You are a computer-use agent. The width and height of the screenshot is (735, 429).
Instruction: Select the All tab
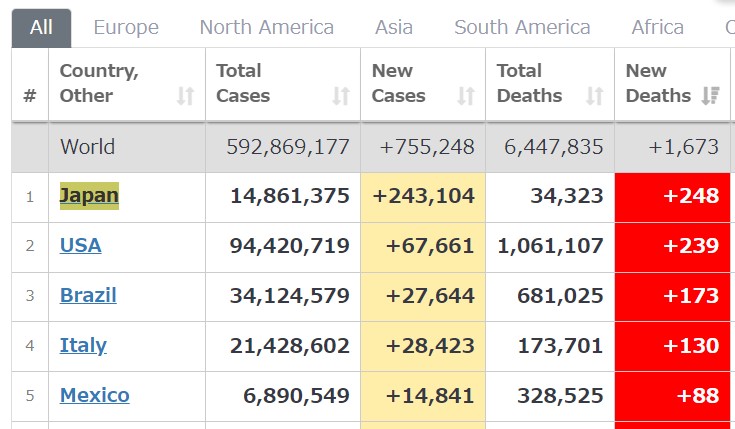pos(41,28)
